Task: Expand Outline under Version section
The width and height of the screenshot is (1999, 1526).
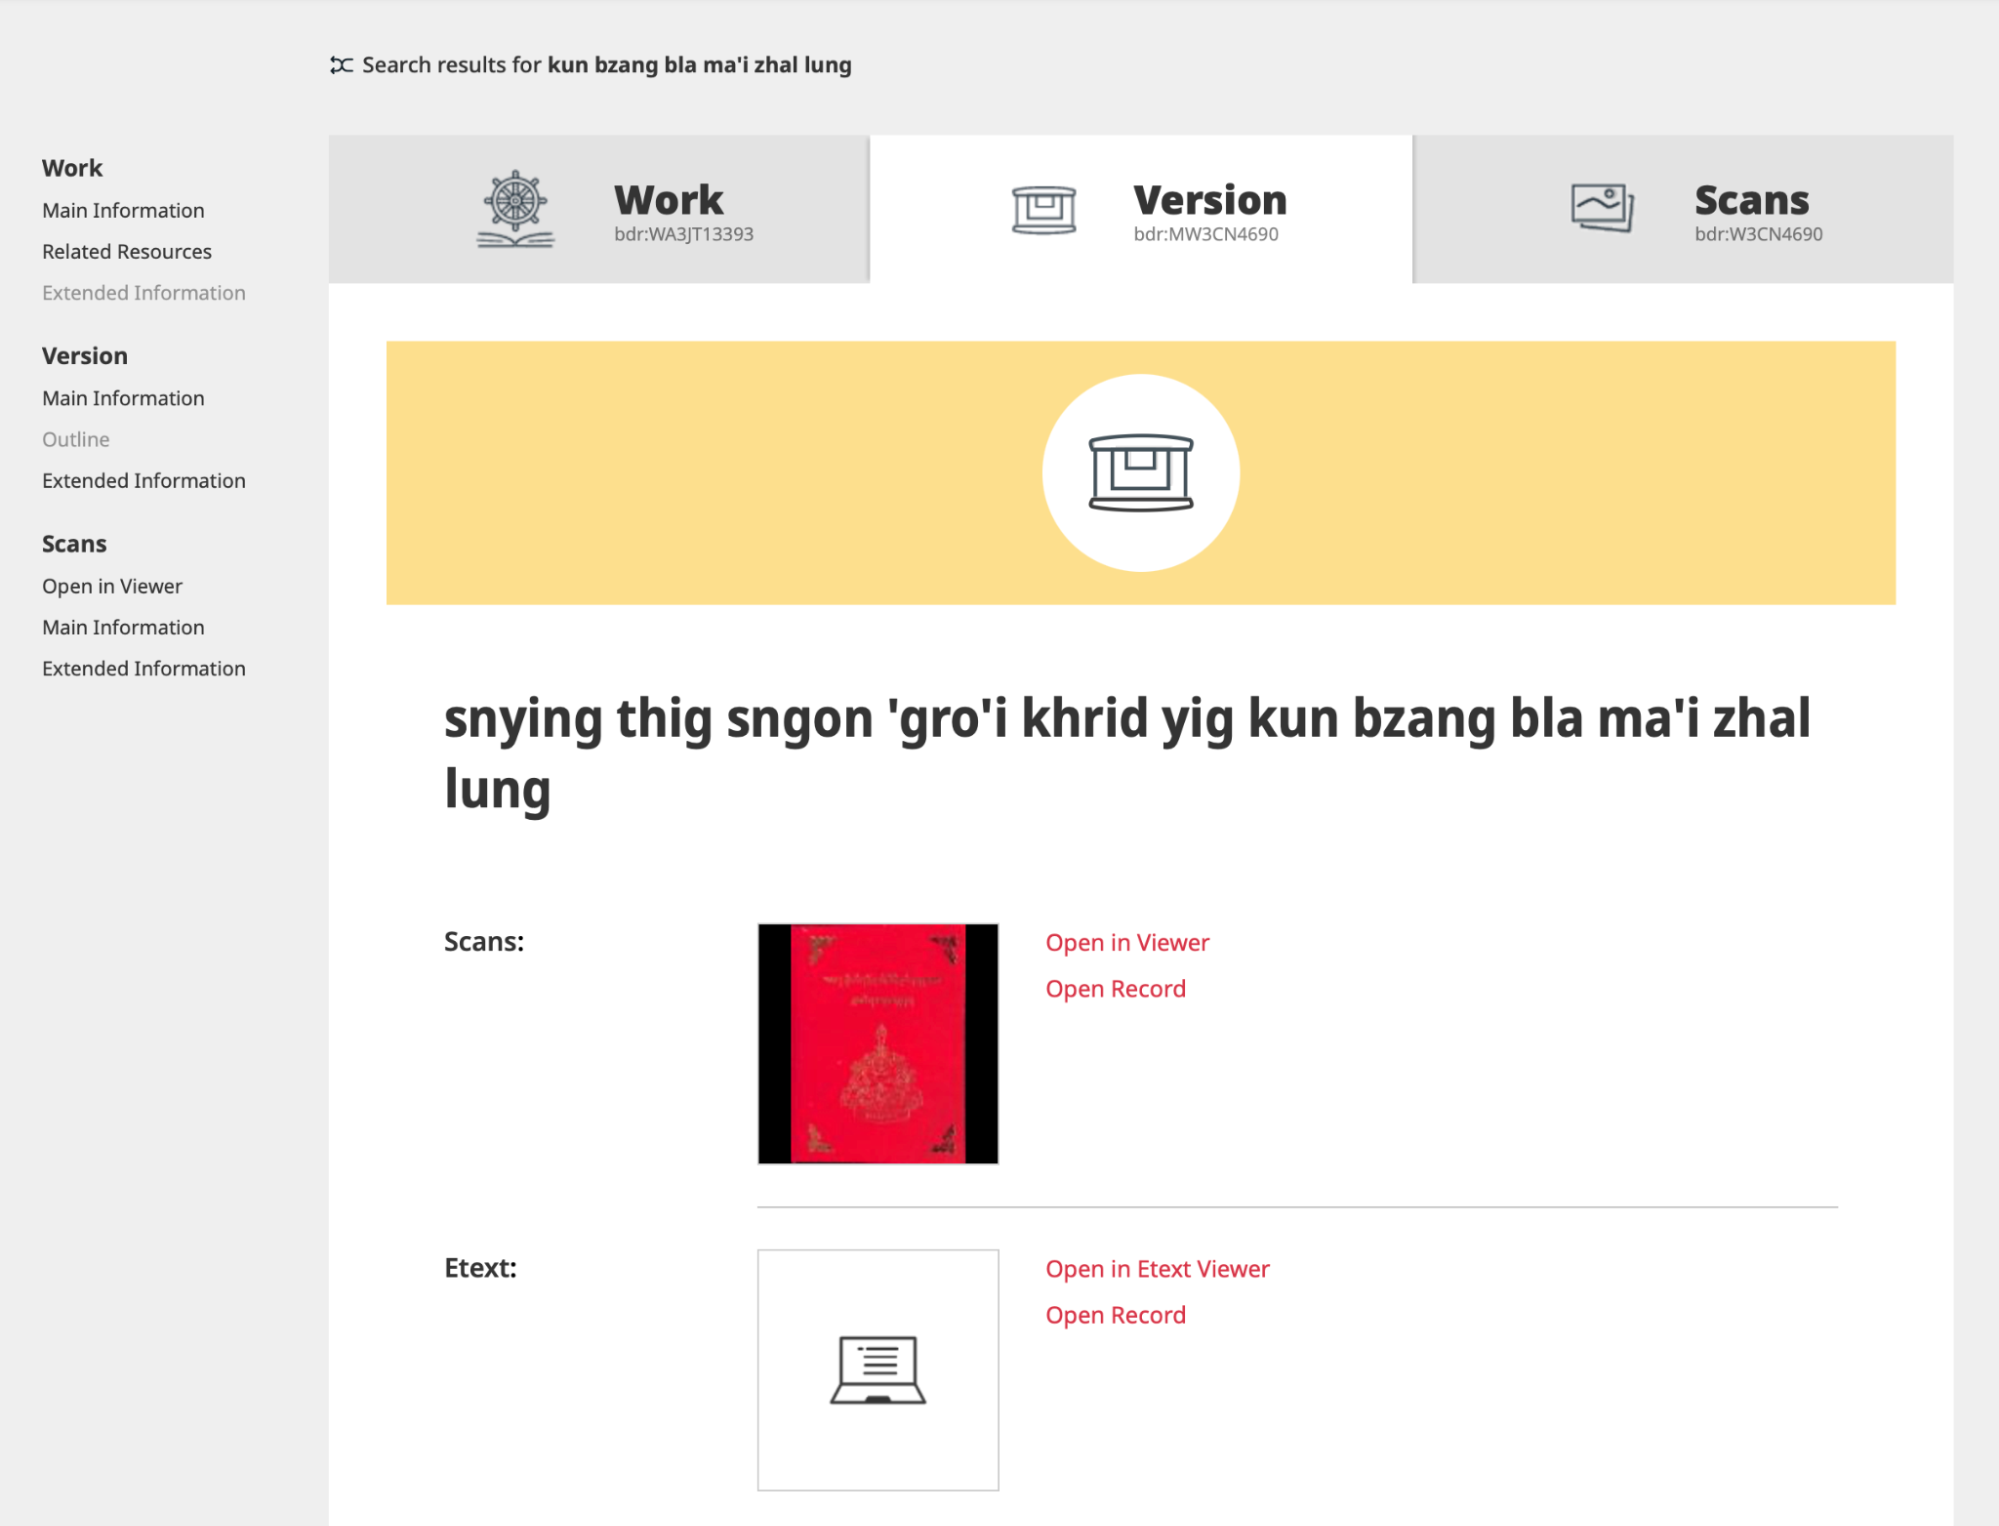Action: (75, 438)
